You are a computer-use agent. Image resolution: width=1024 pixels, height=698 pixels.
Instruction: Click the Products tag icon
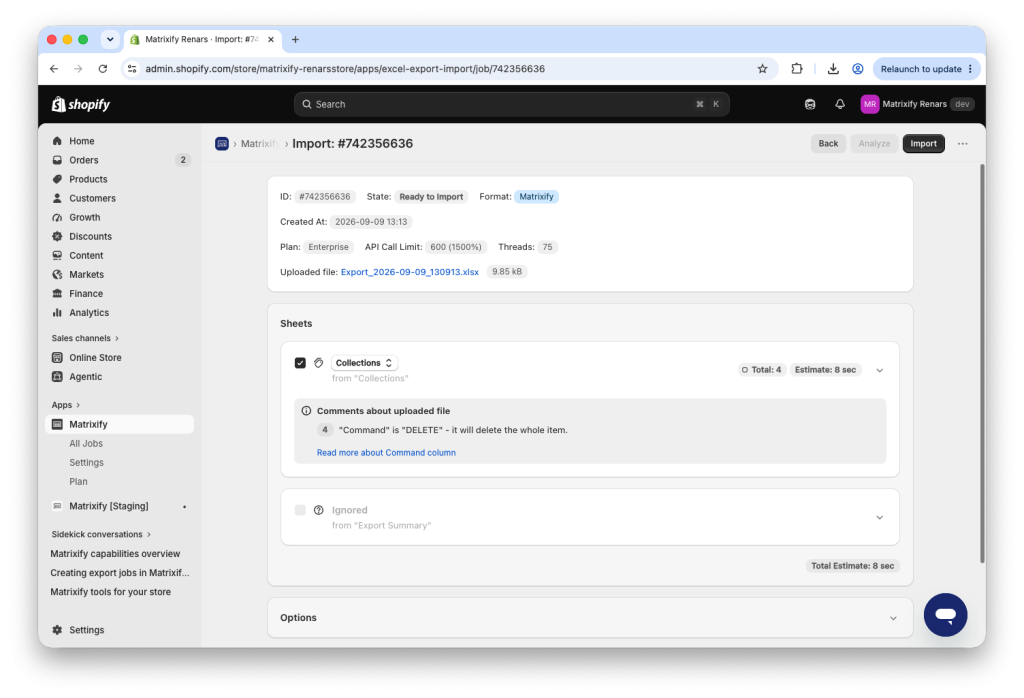coord(57,179)
